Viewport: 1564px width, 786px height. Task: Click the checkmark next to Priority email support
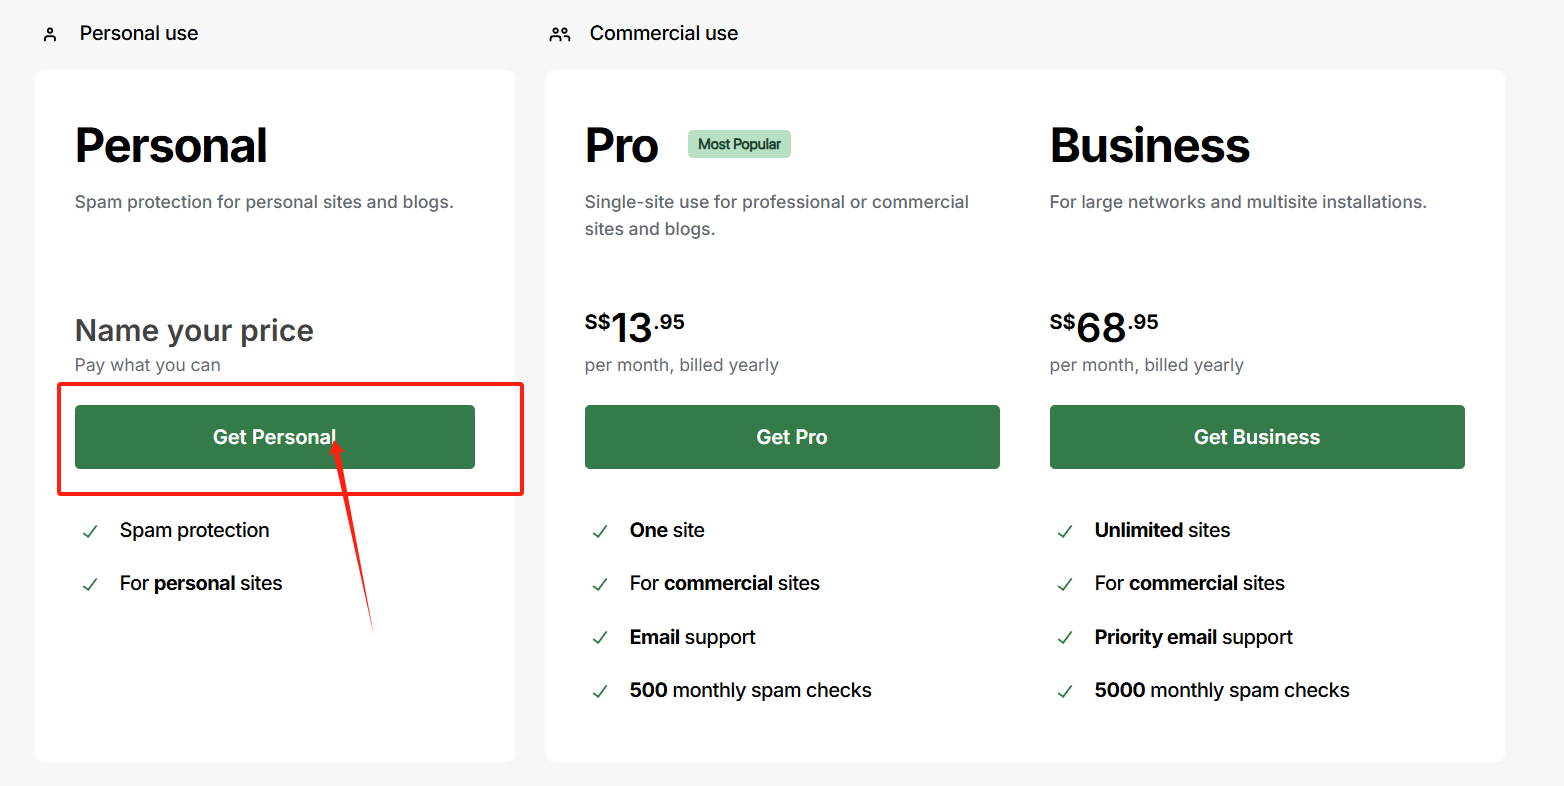pos(1065,638)
